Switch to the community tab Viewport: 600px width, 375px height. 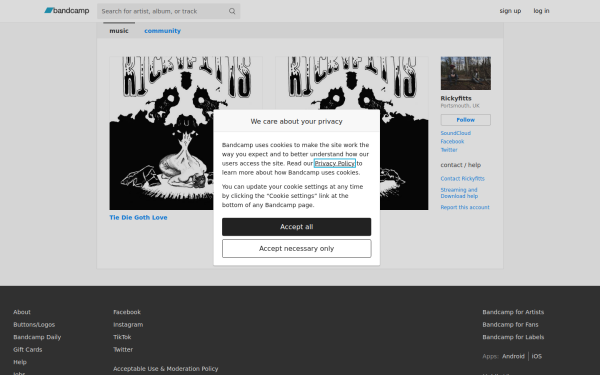point(162,31)
